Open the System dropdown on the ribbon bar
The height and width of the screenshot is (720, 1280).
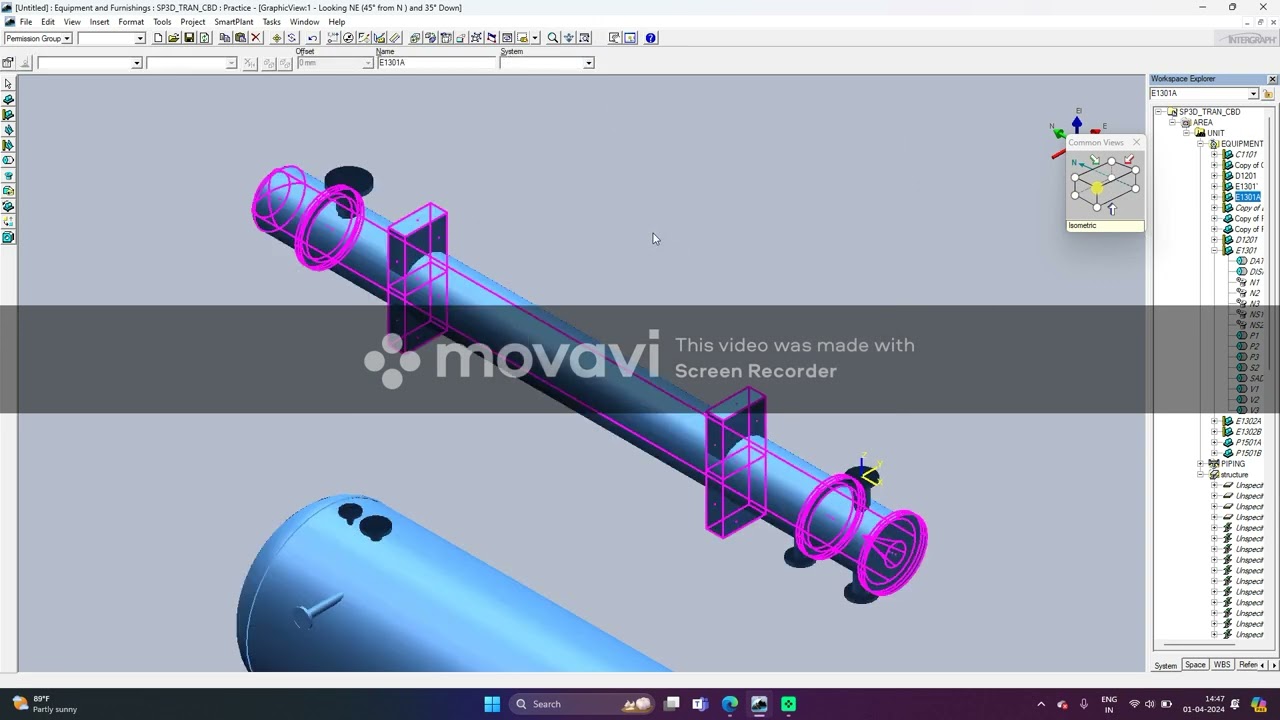tap(589, 63)
